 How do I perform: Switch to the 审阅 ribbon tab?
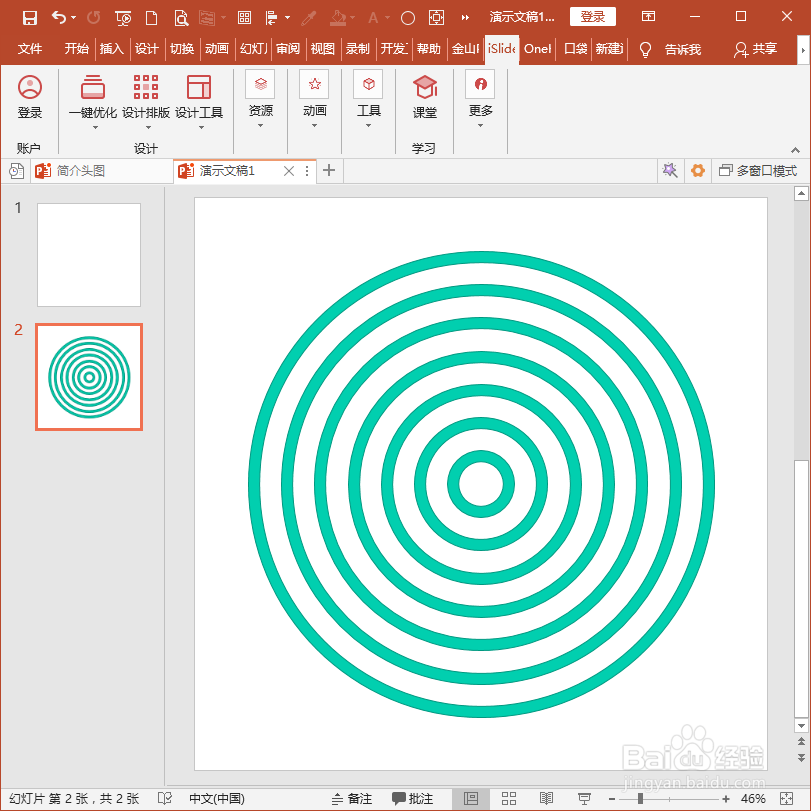288,49
